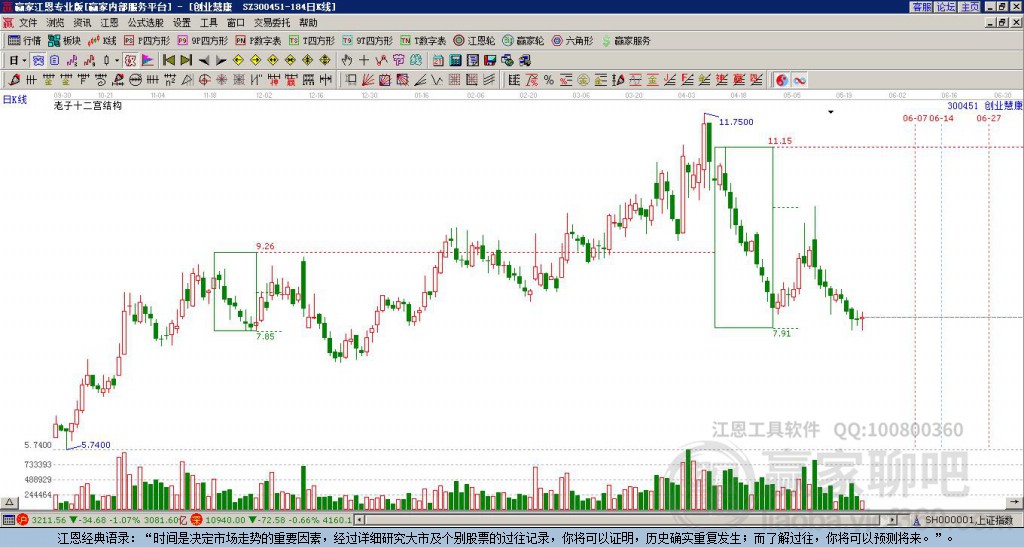Open the 赢家轮 tool
The height and width of the screenshot is (548, 1024).
pyautogui.click(x=524, y=40)
